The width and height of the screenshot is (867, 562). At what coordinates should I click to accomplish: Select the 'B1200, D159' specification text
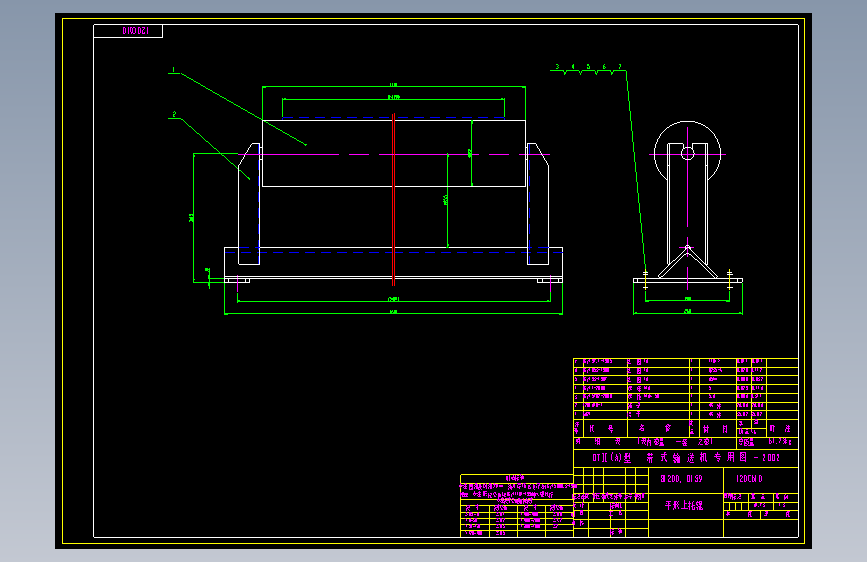tap(681, 478)
